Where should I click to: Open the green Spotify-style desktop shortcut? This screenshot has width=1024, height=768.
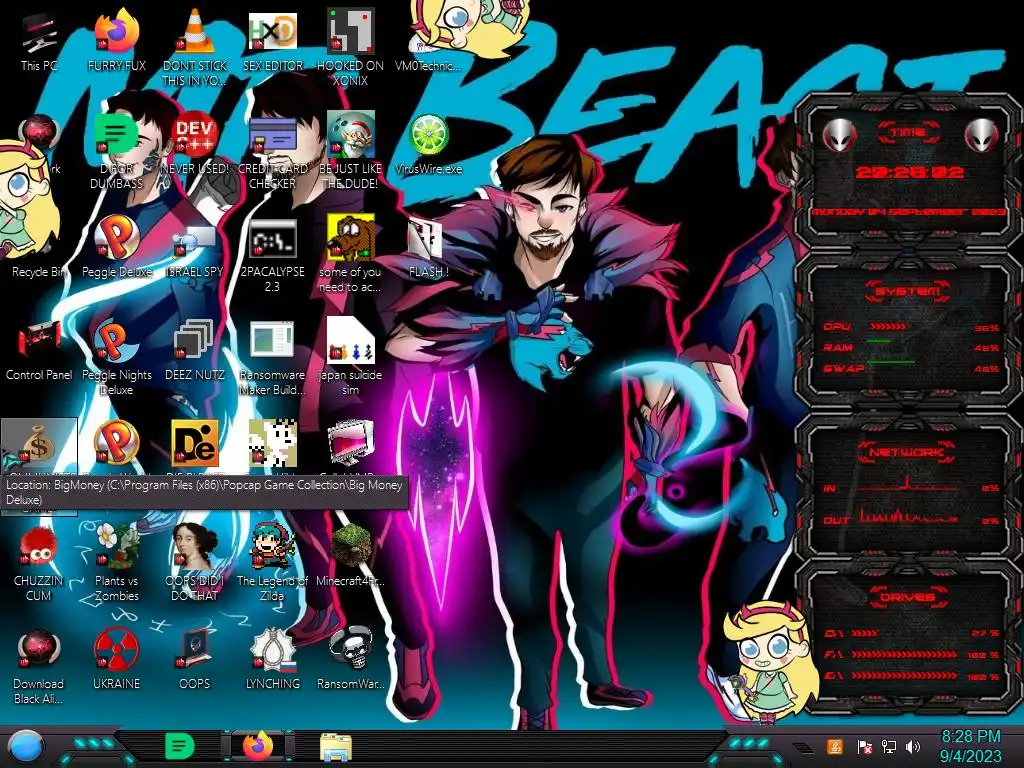116,152
